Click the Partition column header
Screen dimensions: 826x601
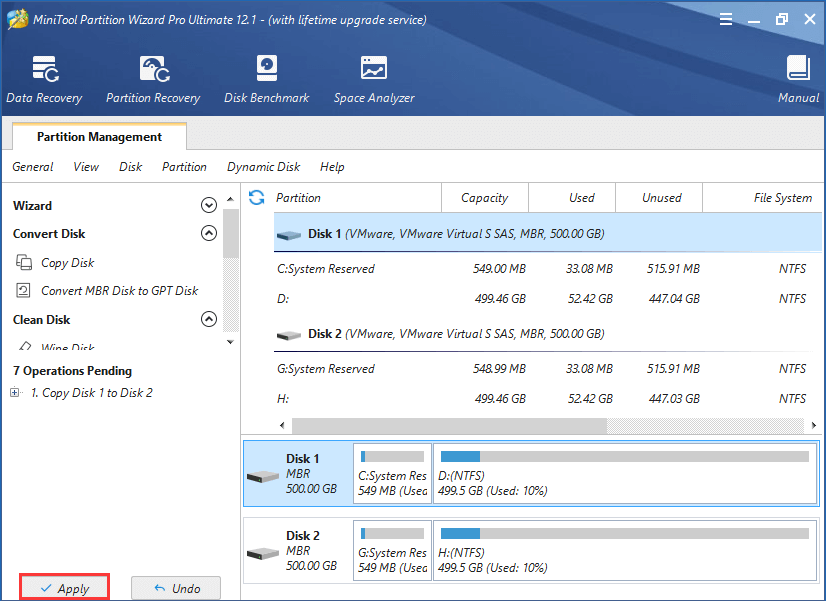point(357,198)
